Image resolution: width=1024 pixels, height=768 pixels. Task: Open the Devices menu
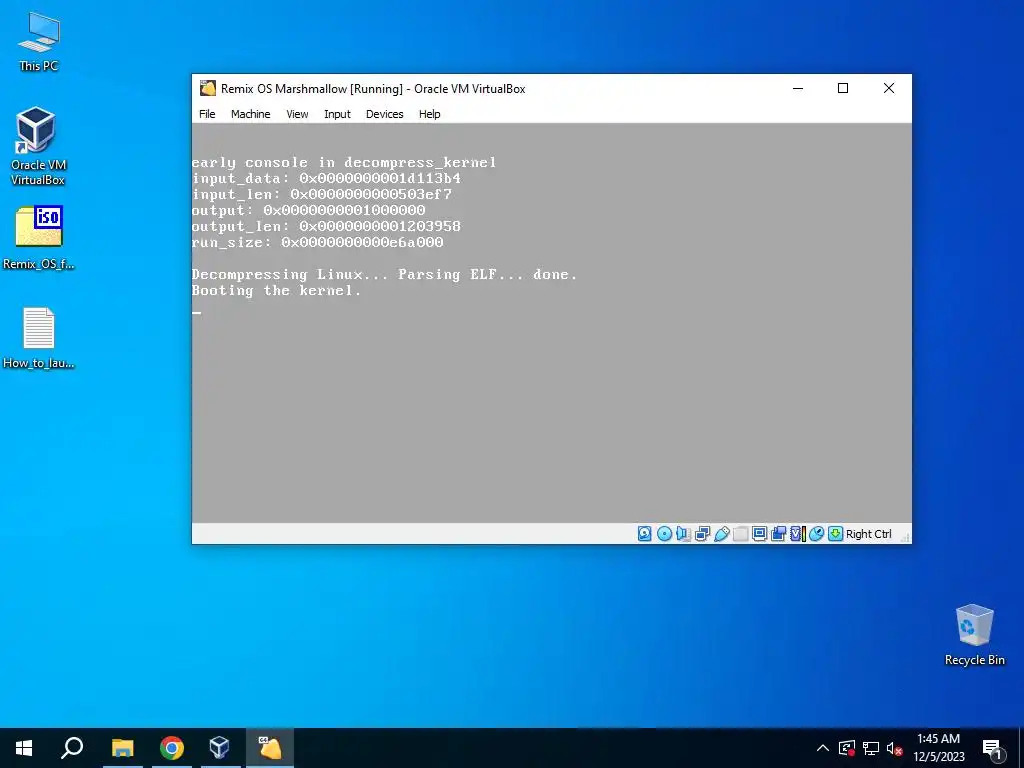[385, 114]
